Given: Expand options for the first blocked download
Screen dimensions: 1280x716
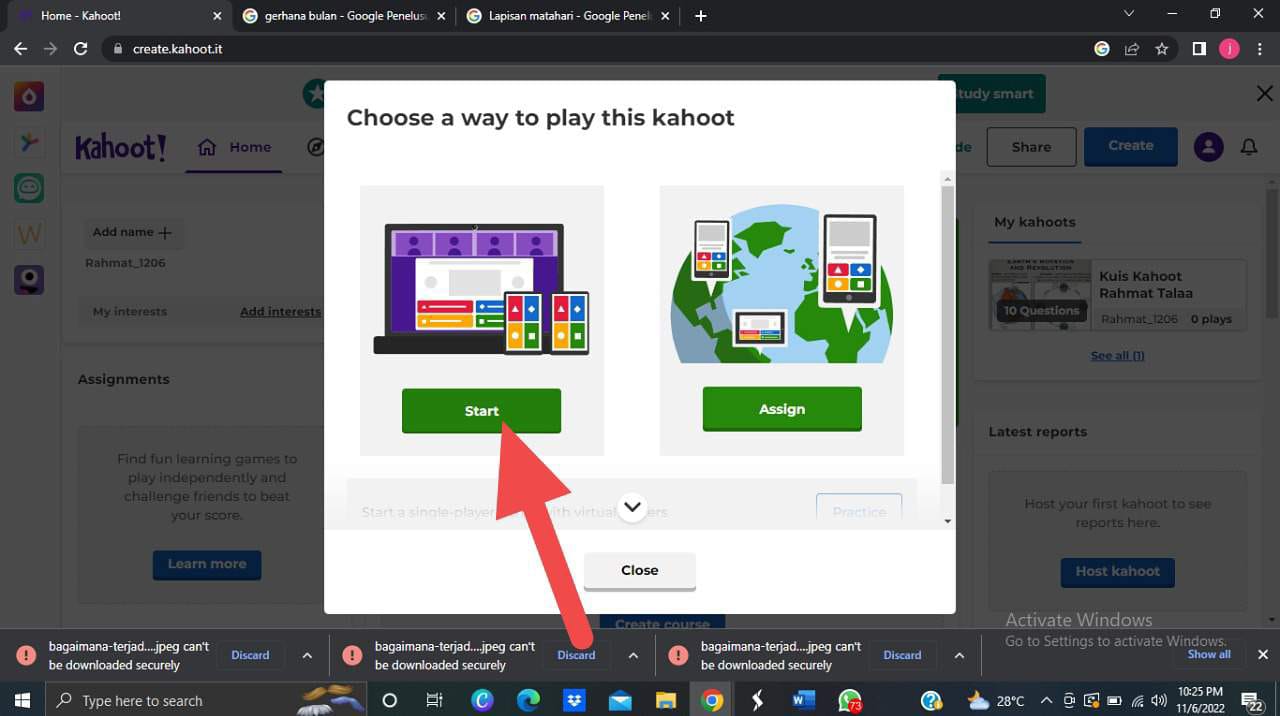Looking at the screenshot, I should (x=307, y=655).
